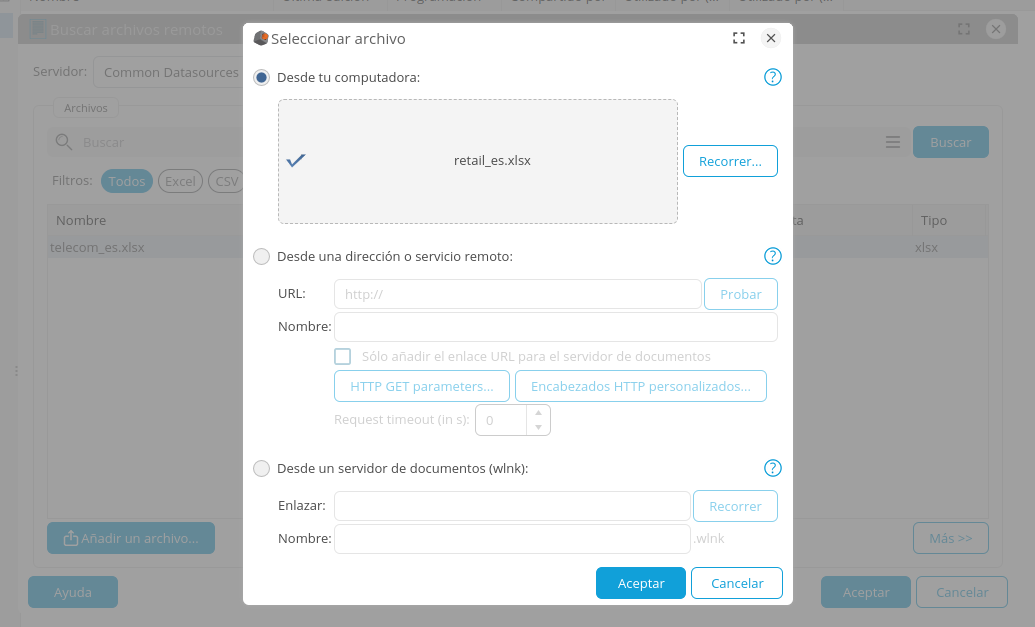Screen dimensions: 1035x627
Task: Choose 'Desde un servidor de documentos (wlnk)'
Action: point(262,468)
